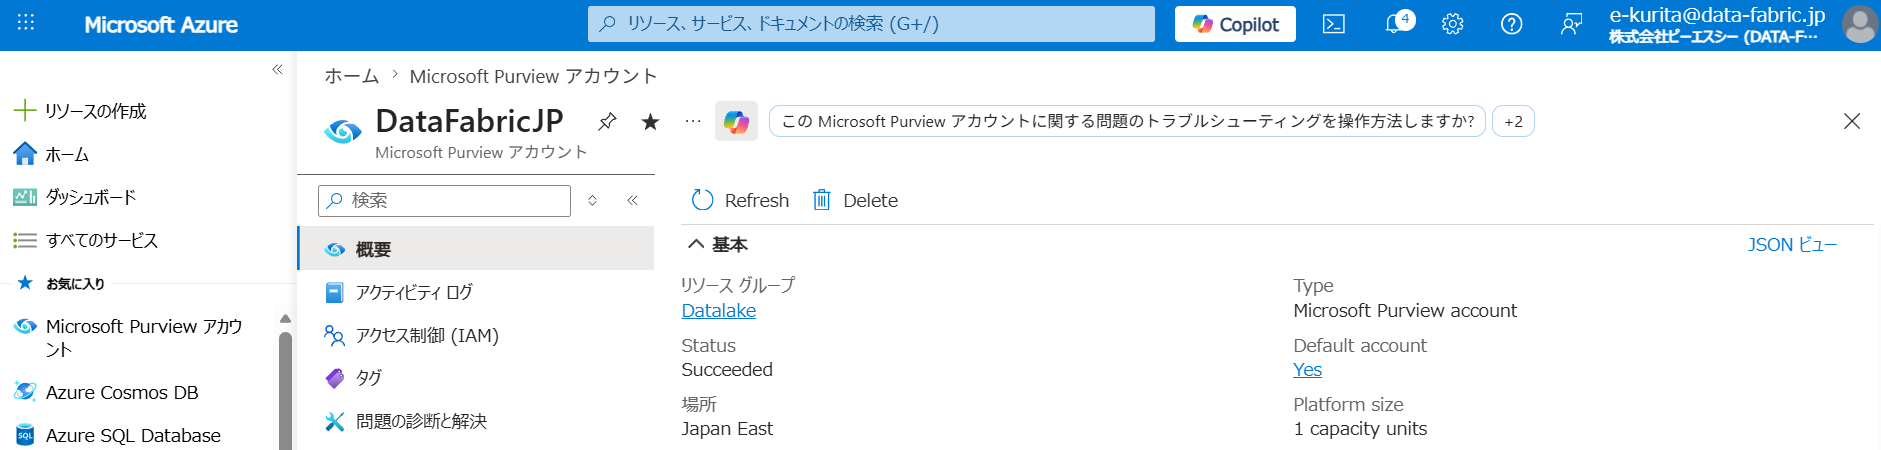Click the Purview troubleshooting suggestion prompt

click(1127, 121)
